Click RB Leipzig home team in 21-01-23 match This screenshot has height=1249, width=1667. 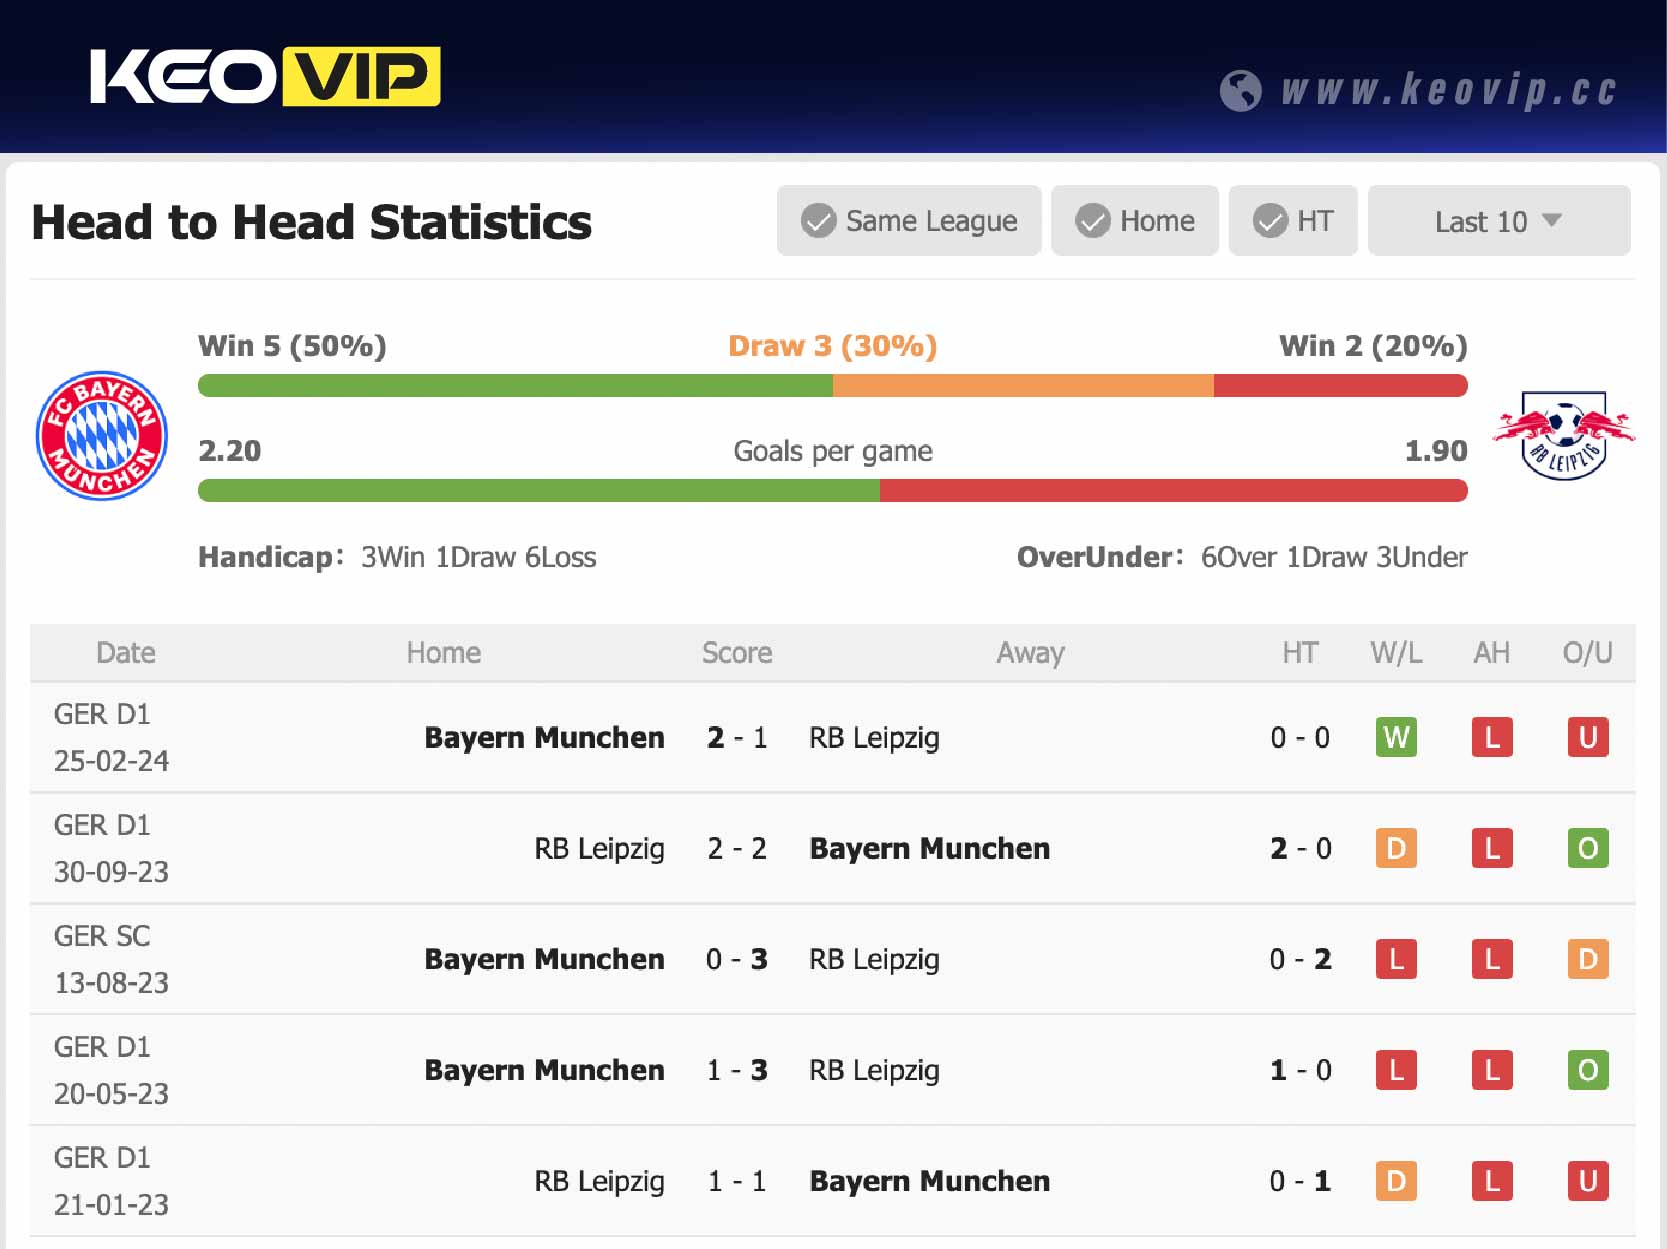point(599,1182)
